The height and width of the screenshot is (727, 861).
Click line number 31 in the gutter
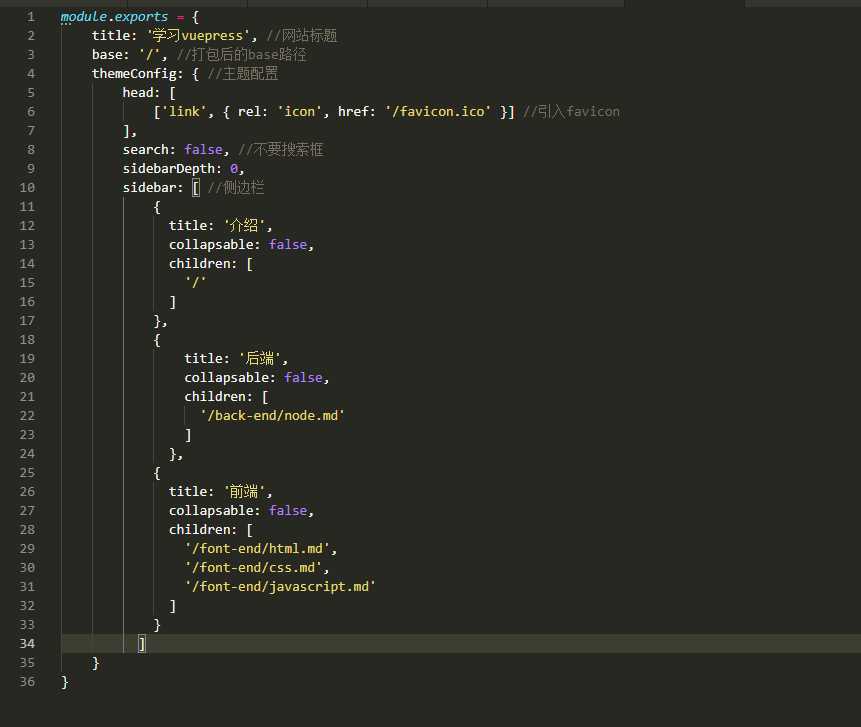[27, 587]
